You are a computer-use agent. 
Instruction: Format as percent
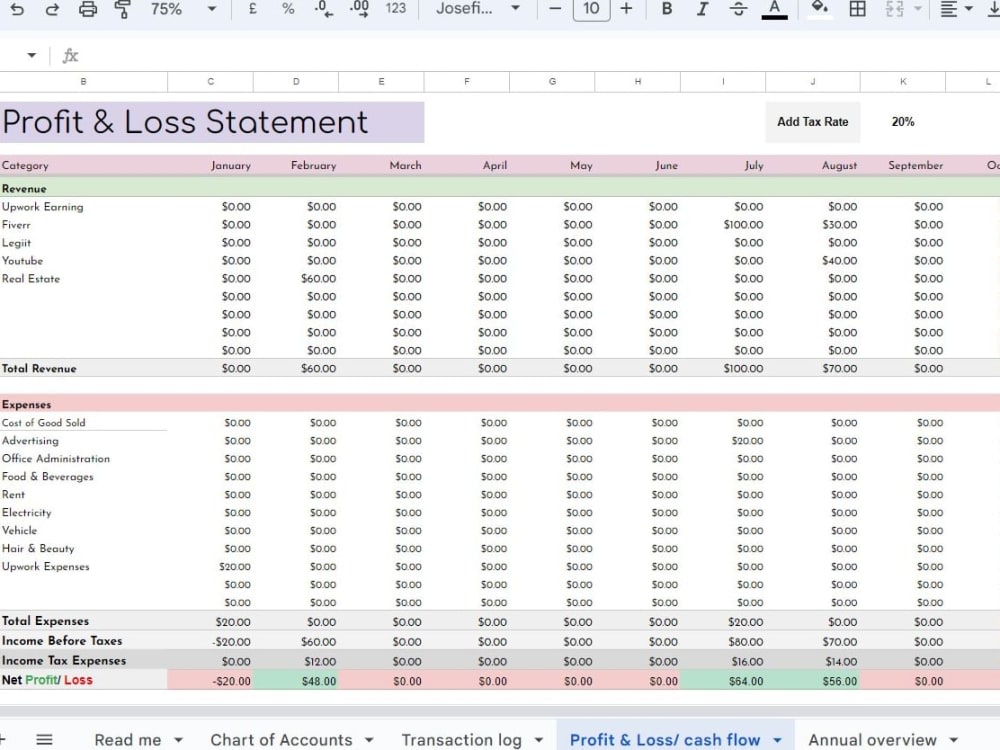(x=288, y=9)
